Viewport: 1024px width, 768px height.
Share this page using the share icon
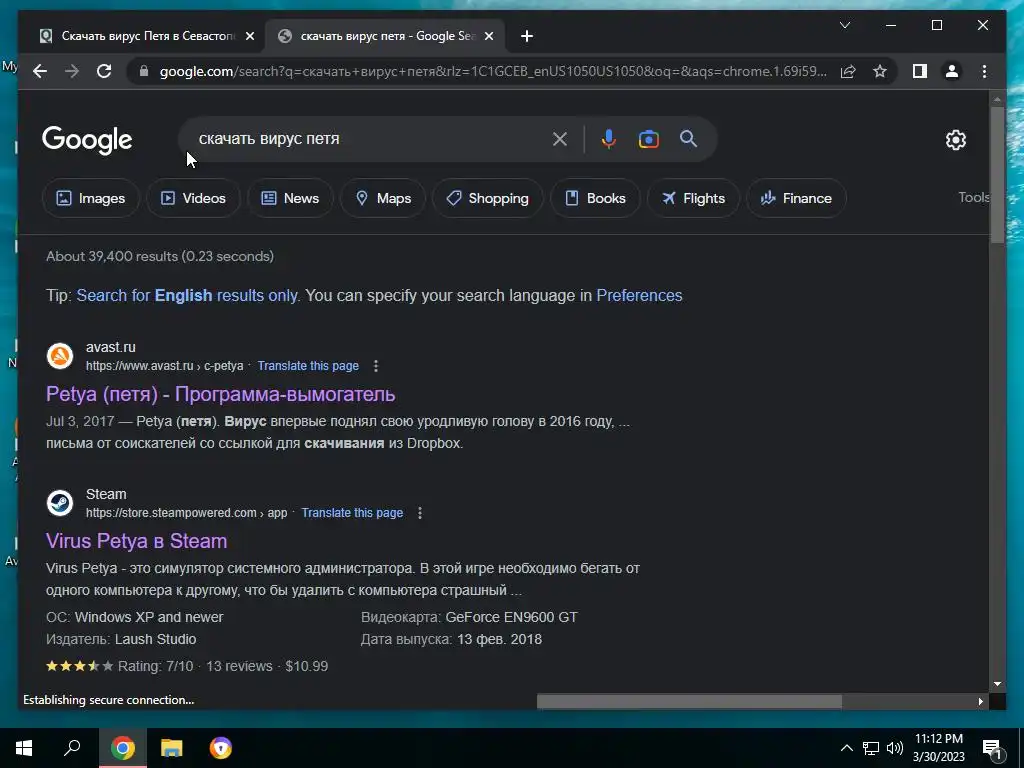pyautogui.click(x=848, y=71)
